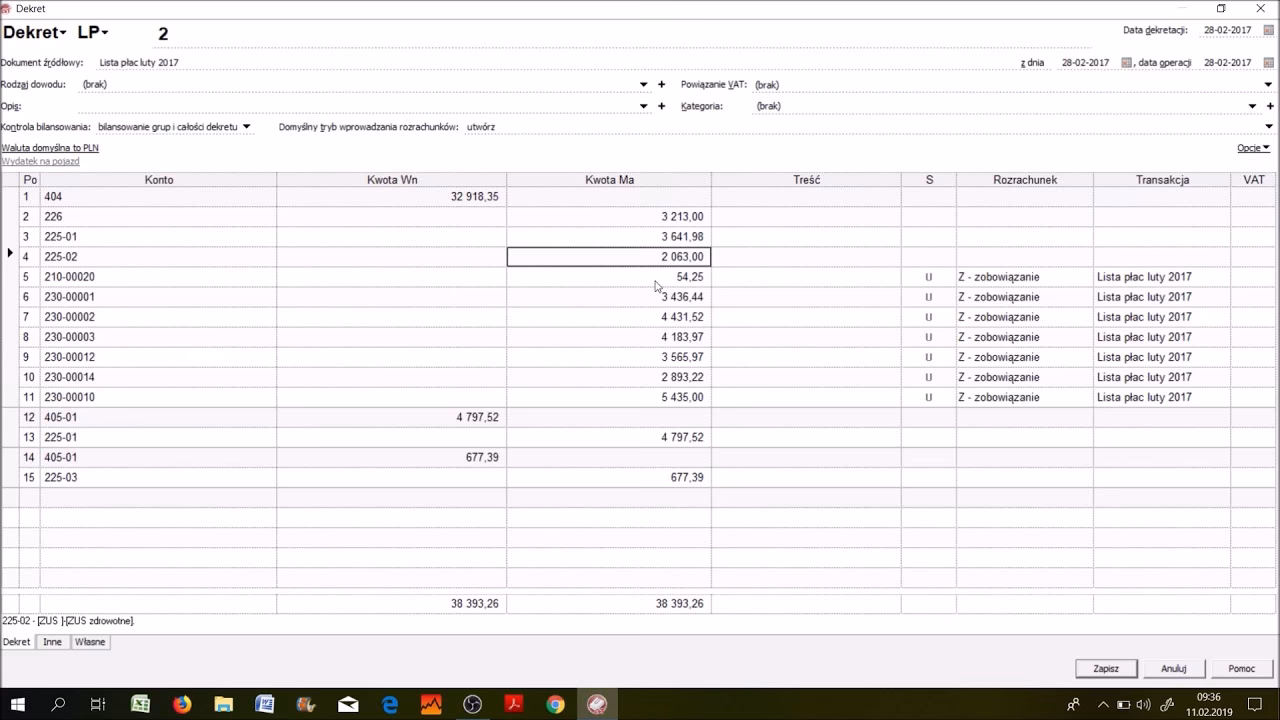Viewport: 1280px width, 720px height.
Task: Switch to the Inne tab
Action: click(x=52, y=642)
